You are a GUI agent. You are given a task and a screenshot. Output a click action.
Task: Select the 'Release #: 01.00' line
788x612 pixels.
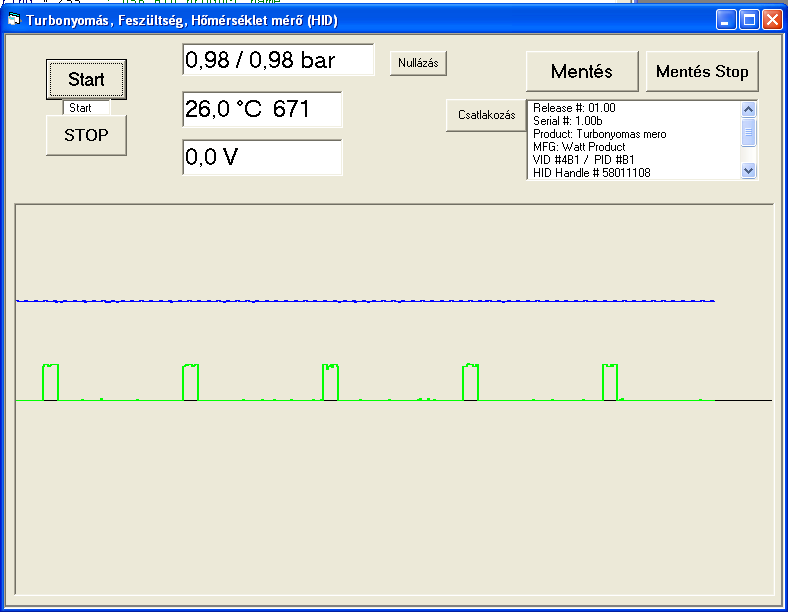tap(574, 108)
